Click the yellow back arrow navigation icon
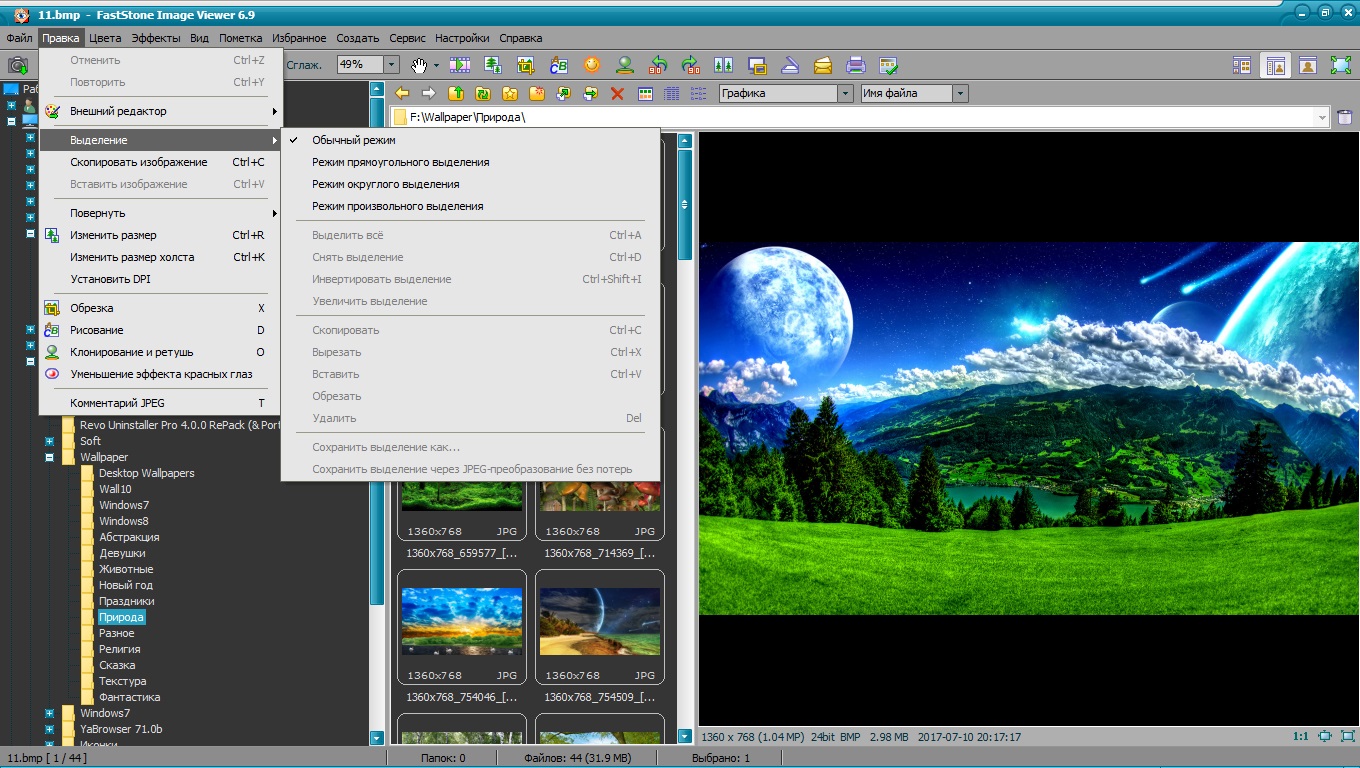Image resolution: width=1360 pixels, height=768 pixels. point(402,93)
